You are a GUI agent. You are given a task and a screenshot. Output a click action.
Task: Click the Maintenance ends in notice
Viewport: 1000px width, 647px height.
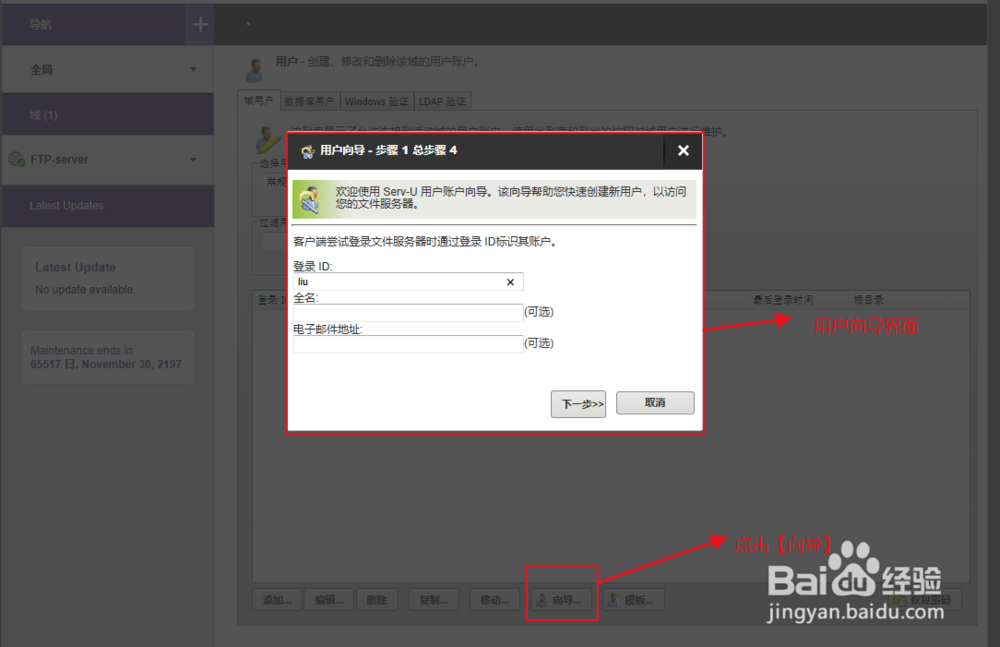[x=106, y=357]
